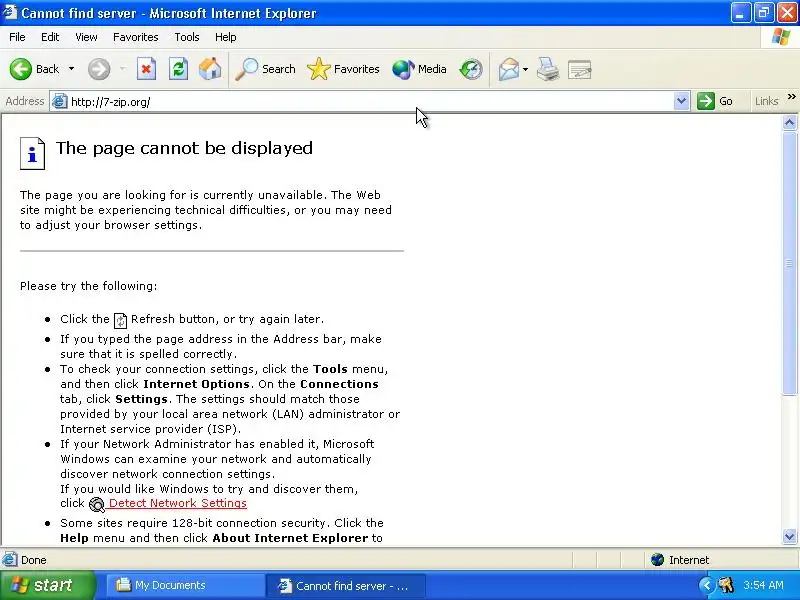Open the Mail envelope icon
The image size is (800, 600).
pyautogui.click(x=509, y=69)
